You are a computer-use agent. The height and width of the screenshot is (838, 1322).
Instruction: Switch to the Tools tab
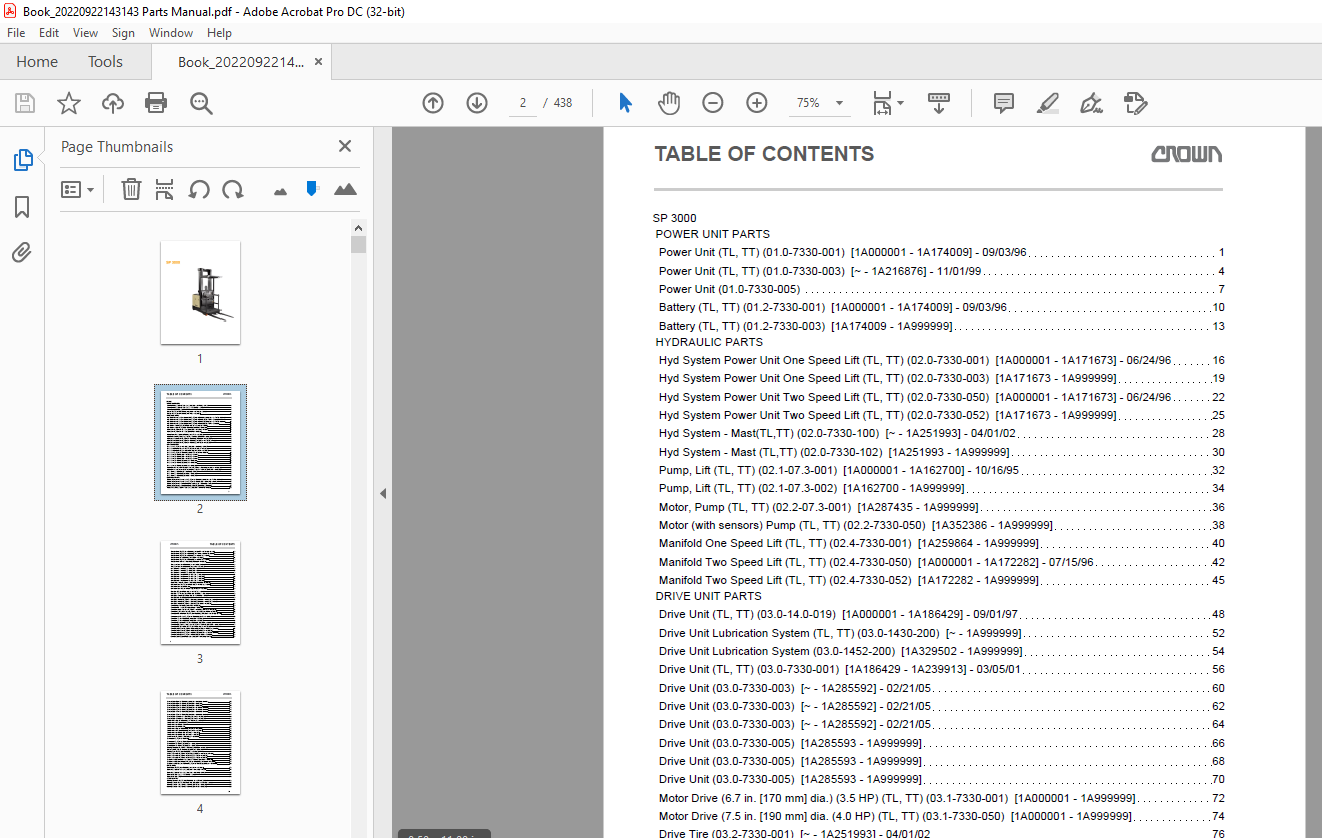point(105,62)
